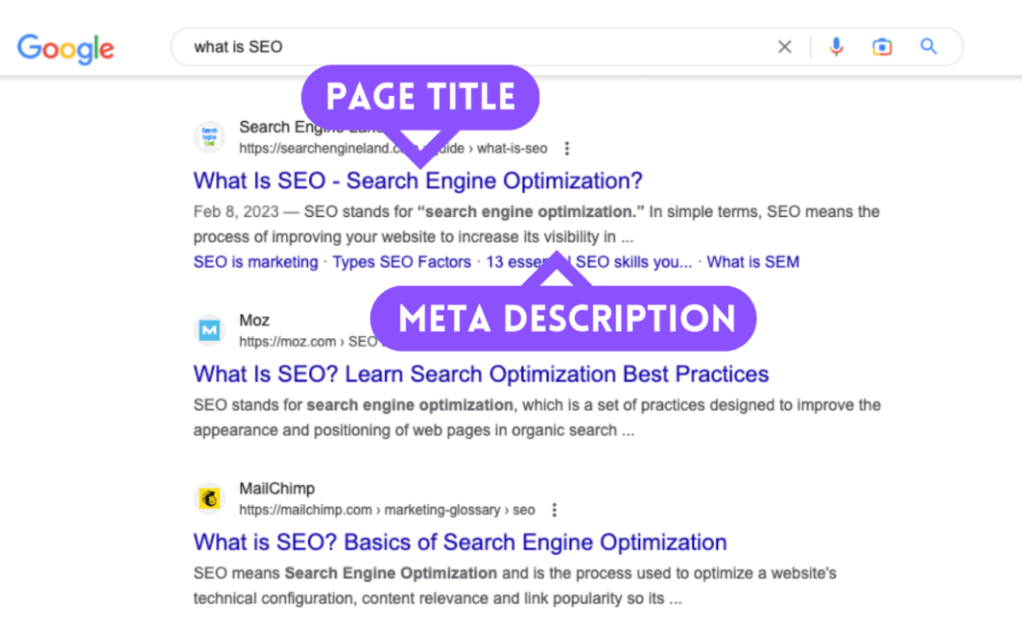This screenshot has width=1024, height=628.
Task: Open more options for MailChimp result
Action: [x=555, y=510]
